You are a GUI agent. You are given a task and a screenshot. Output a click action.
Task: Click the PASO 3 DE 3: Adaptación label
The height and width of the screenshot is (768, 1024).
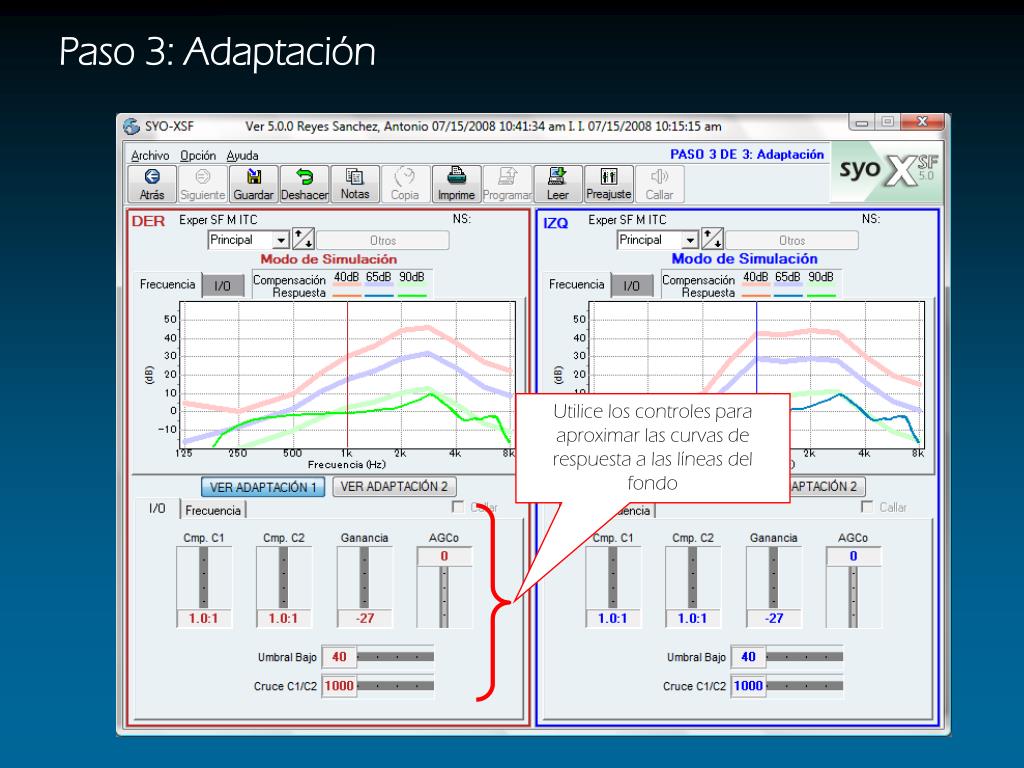coord(747,154)
